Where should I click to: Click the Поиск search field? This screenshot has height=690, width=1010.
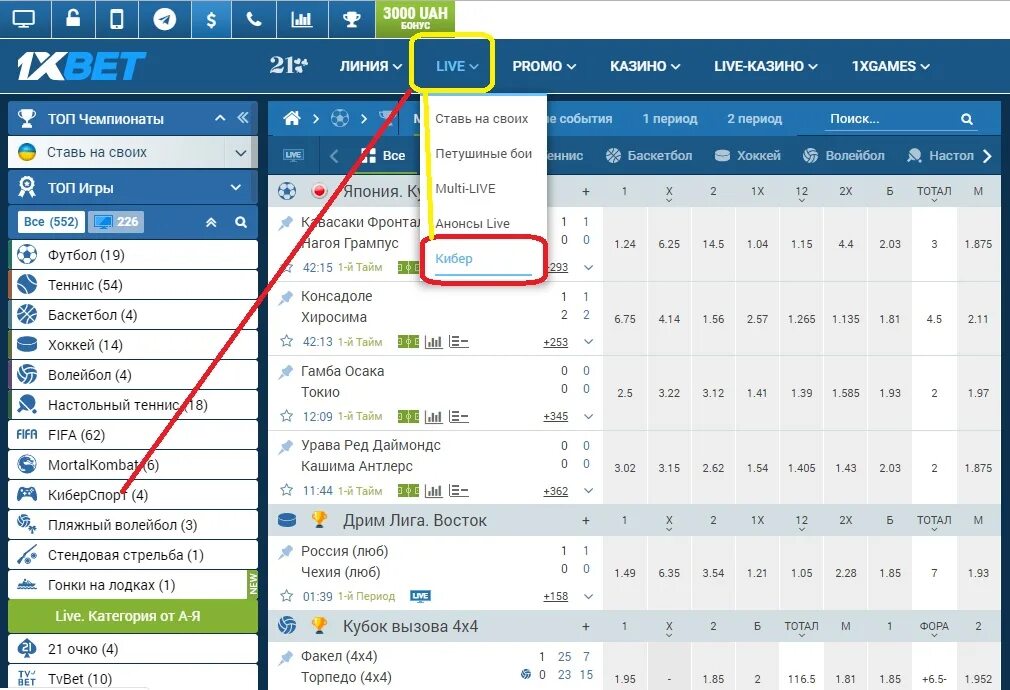pos(892,119)
